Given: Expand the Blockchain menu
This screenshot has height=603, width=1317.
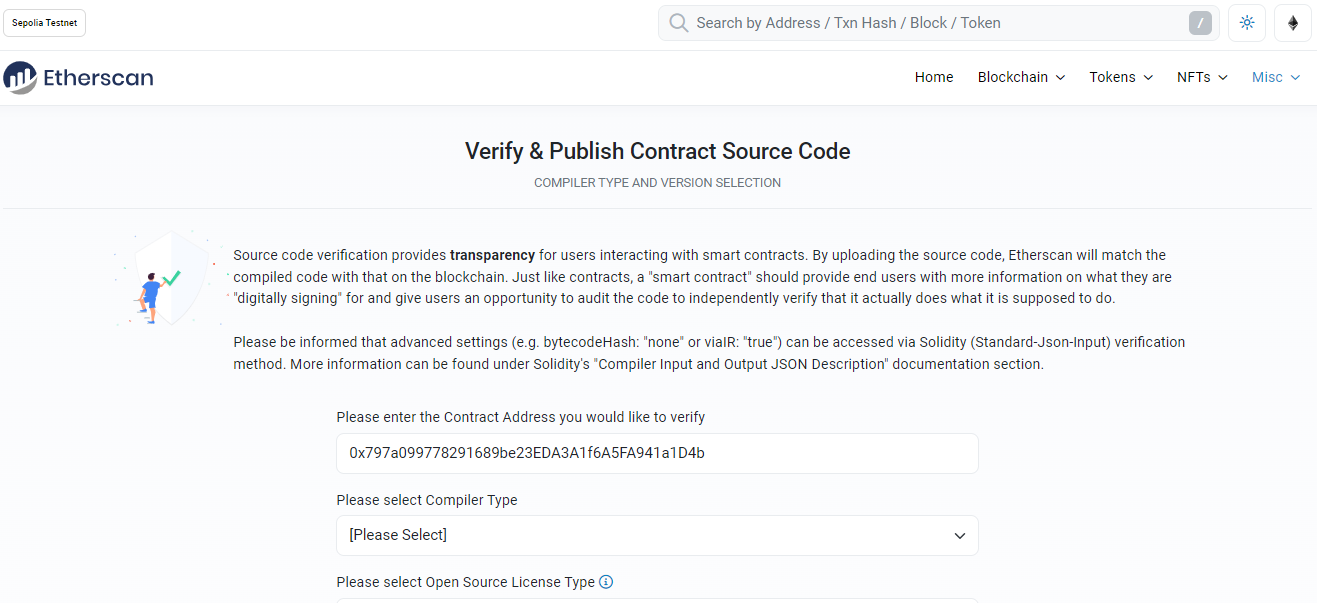Looking at the screenshot, I should (1021, 77).
